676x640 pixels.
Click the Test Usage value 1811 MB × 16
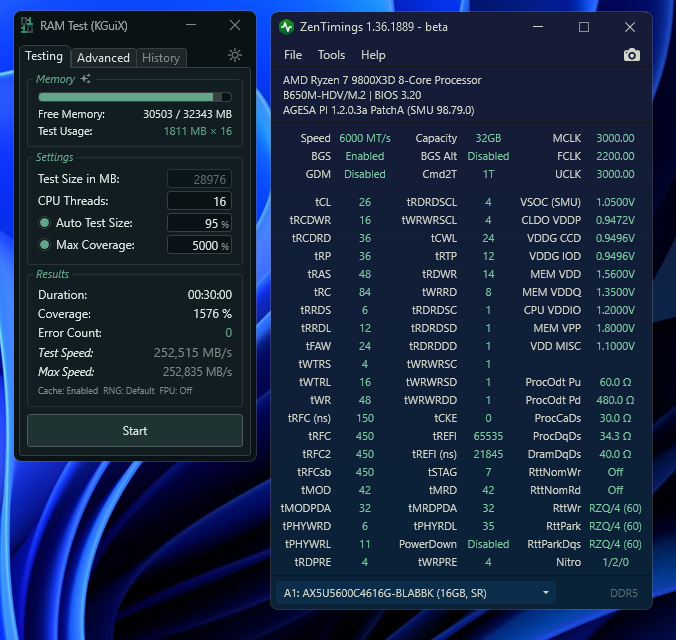(x=198, y=131)
